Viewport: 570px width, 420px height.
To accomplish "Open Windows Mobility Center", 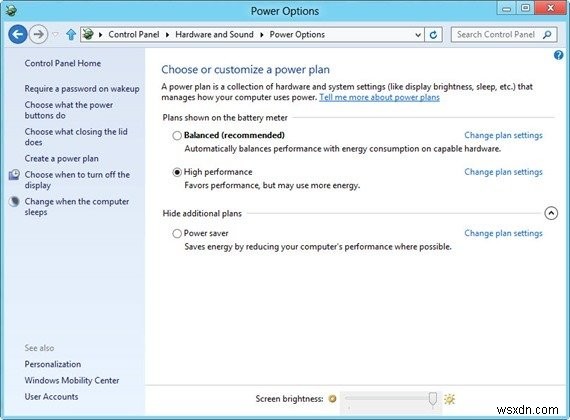I will click(72, 380).
